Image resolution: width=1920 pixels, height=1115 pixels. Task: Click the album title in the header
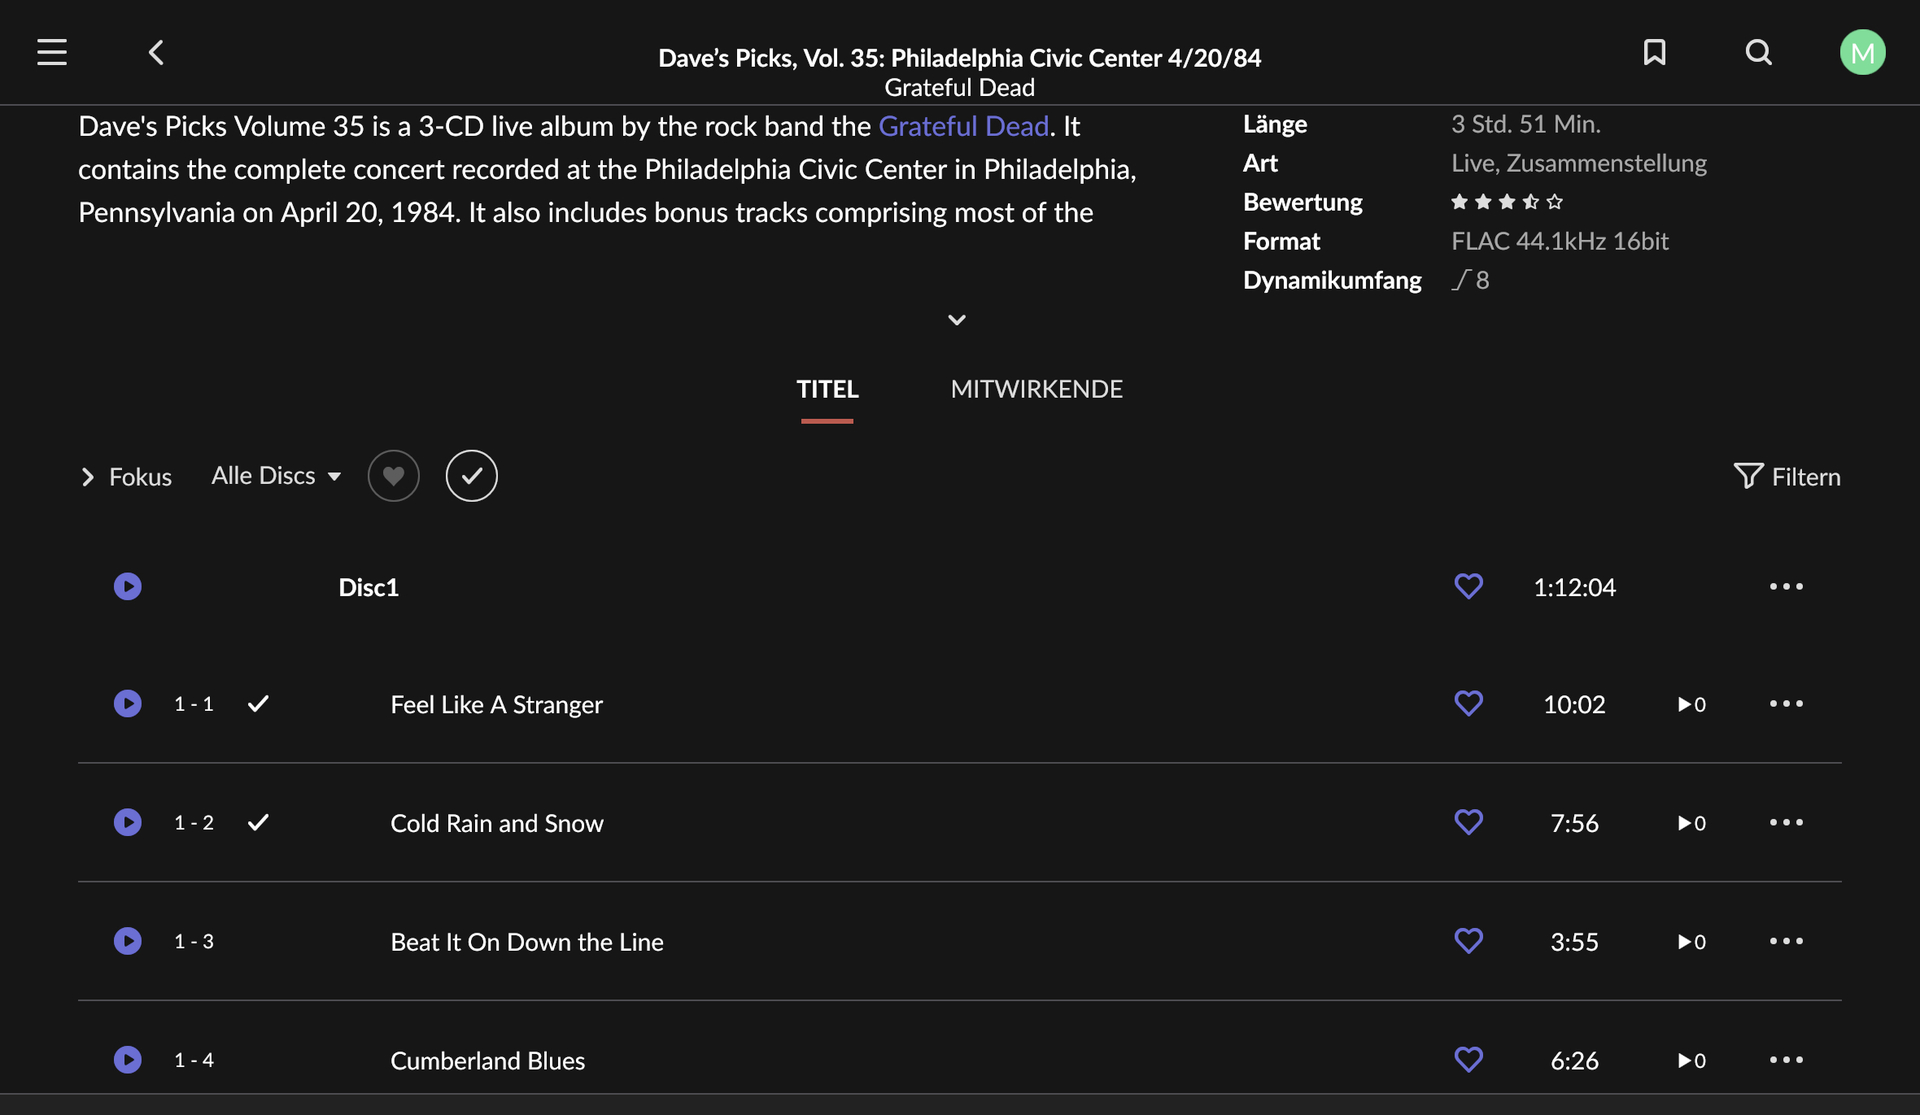(x=959, y=58)
